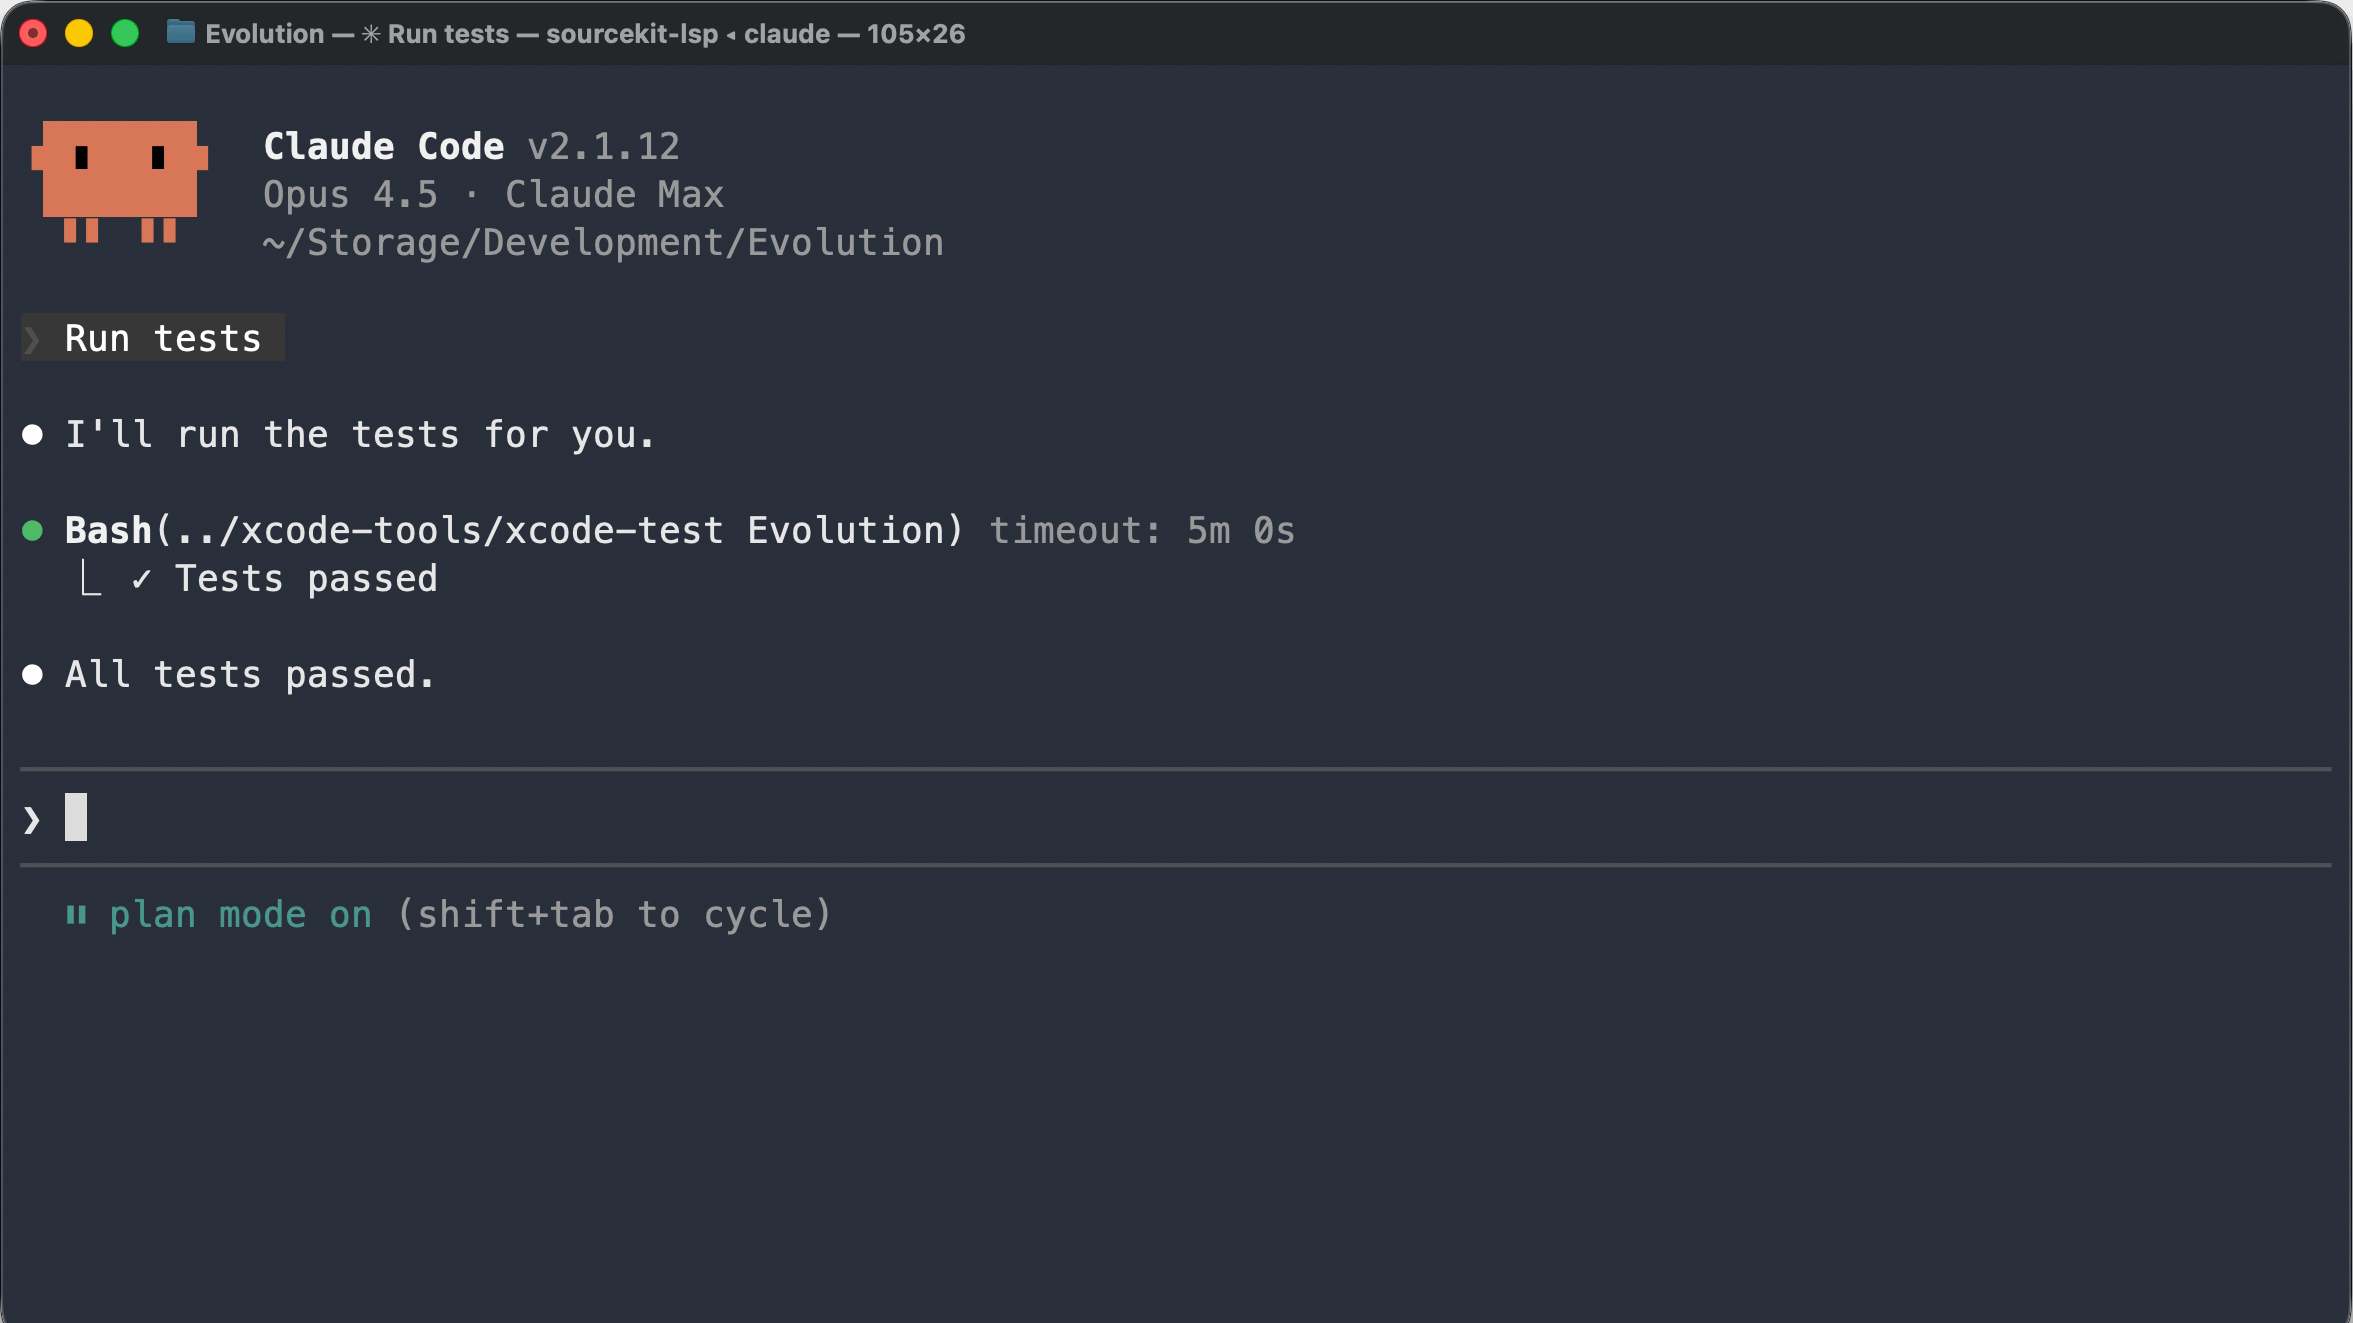The width and height of the screenshot is (2353, 1323).
Task: Click the green zoom button to expand window
Action: click(x=126, y=33)
